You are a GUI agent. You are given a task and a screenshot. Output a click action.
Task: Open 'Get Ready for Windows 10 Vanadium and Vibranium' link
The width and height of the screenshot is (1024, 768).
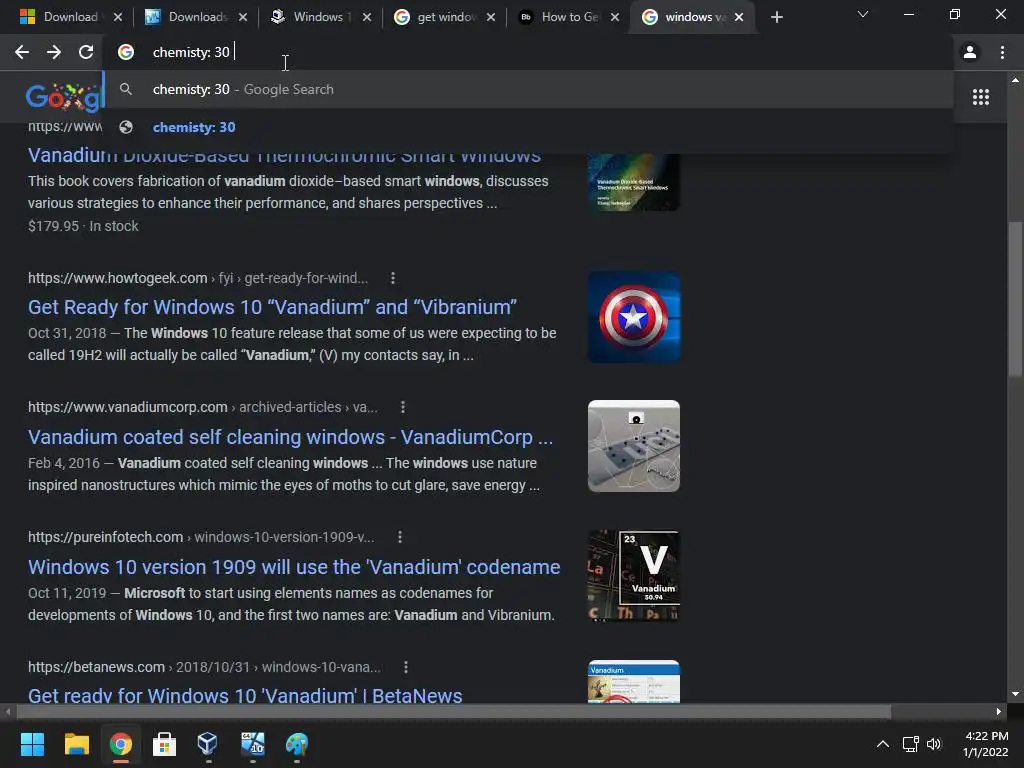[x=272, y=307]
